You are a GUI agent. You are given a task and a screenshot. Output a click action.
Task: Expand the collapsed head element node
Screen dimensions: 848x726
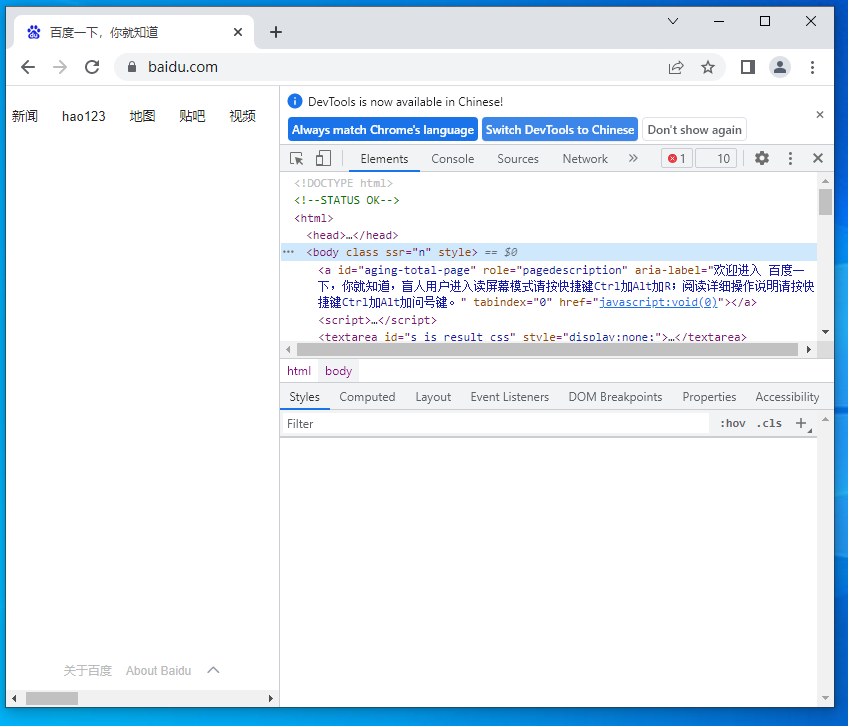coord(352,235)
